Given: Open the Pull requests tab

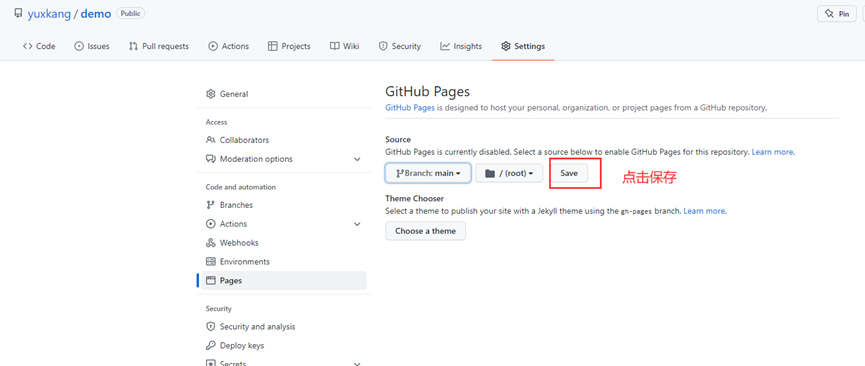Looking at the screenshot, I should (x=159, y=46).
